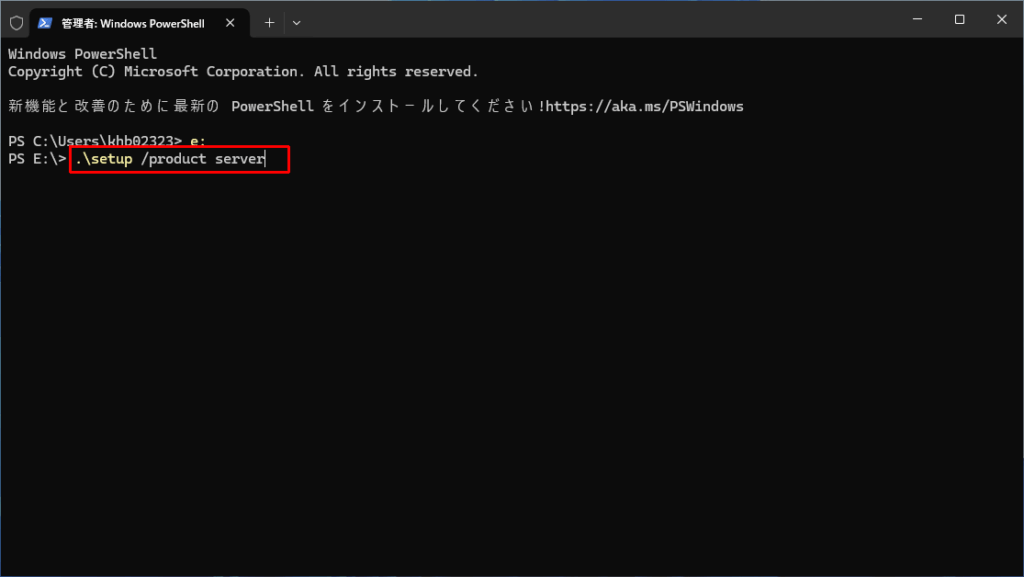Minimize the PowerShell window
Image resolution: width=1024 pixels, height=577 pixels.
(x=918, y=20)
